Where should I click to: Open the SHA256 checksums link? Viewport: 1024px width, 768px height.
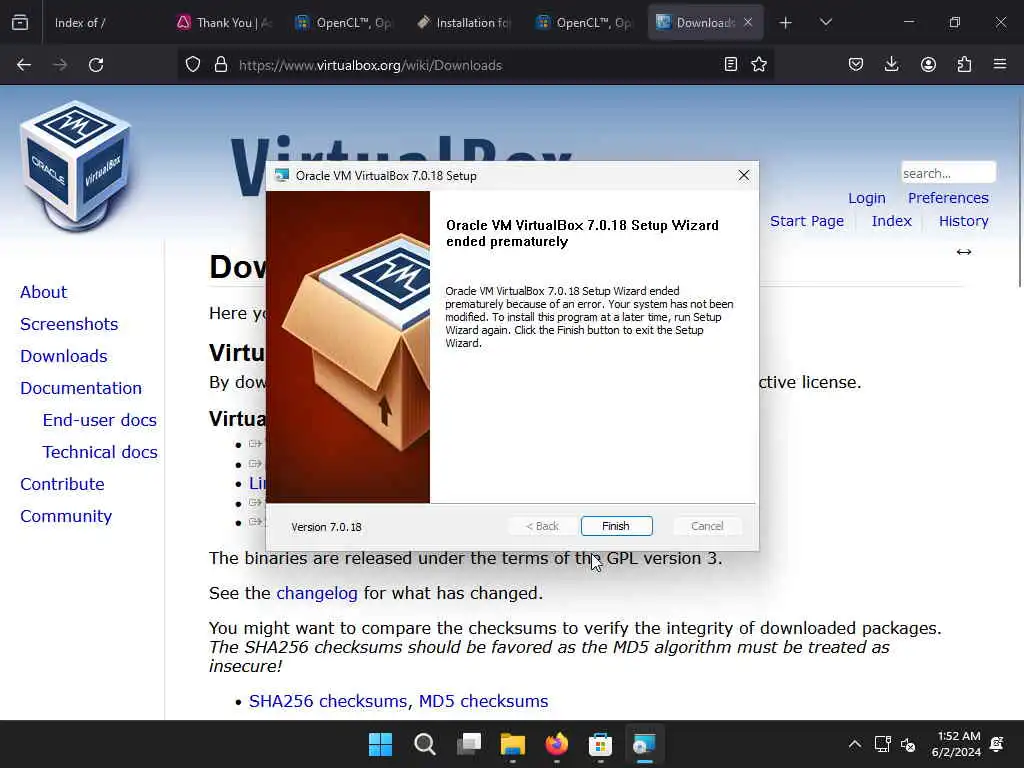pos(330,701)
